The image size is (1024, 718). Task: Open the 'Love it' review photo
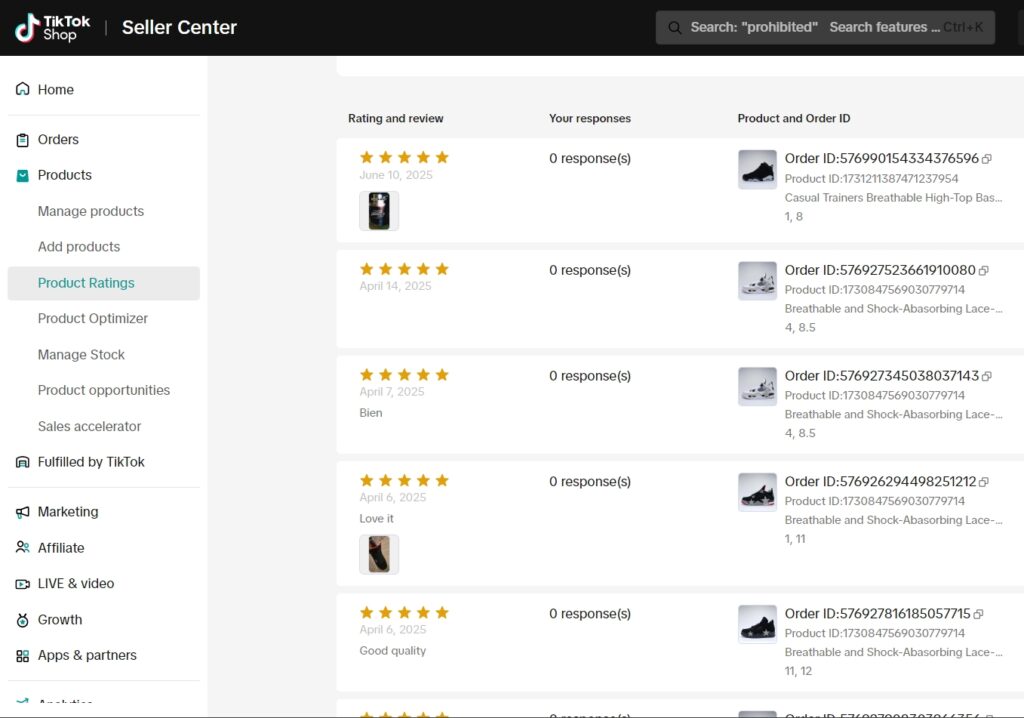[x=379, y=554]
